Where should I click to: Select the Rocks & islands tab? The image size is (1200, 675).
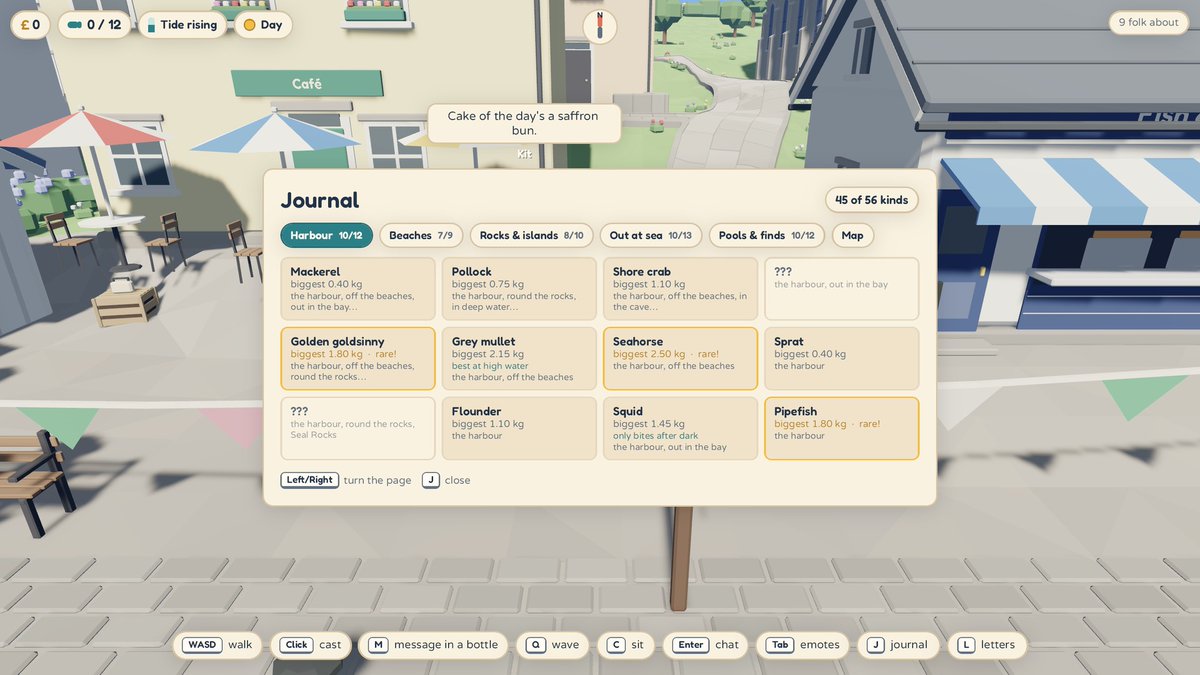tap(531, 236)
